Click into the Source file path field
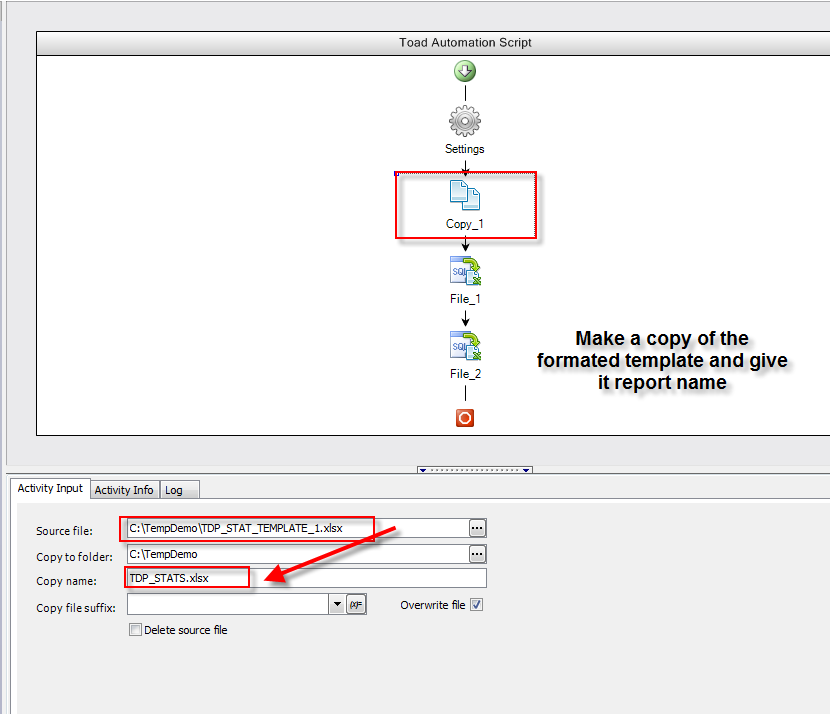 [x=298, y=528]
